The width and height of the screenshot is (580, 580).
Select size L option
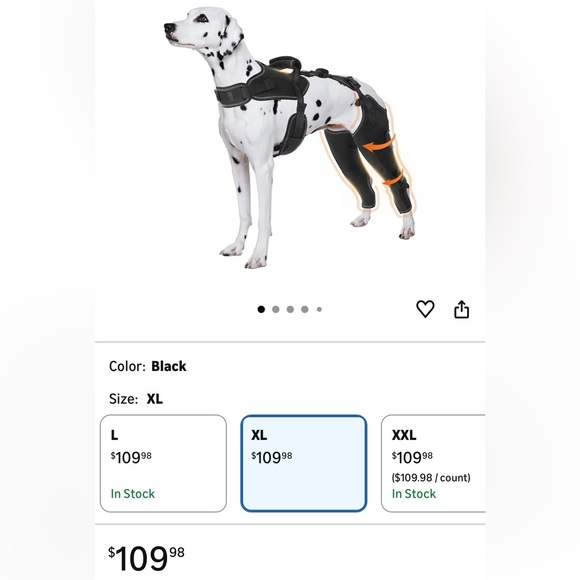(163, 463)
